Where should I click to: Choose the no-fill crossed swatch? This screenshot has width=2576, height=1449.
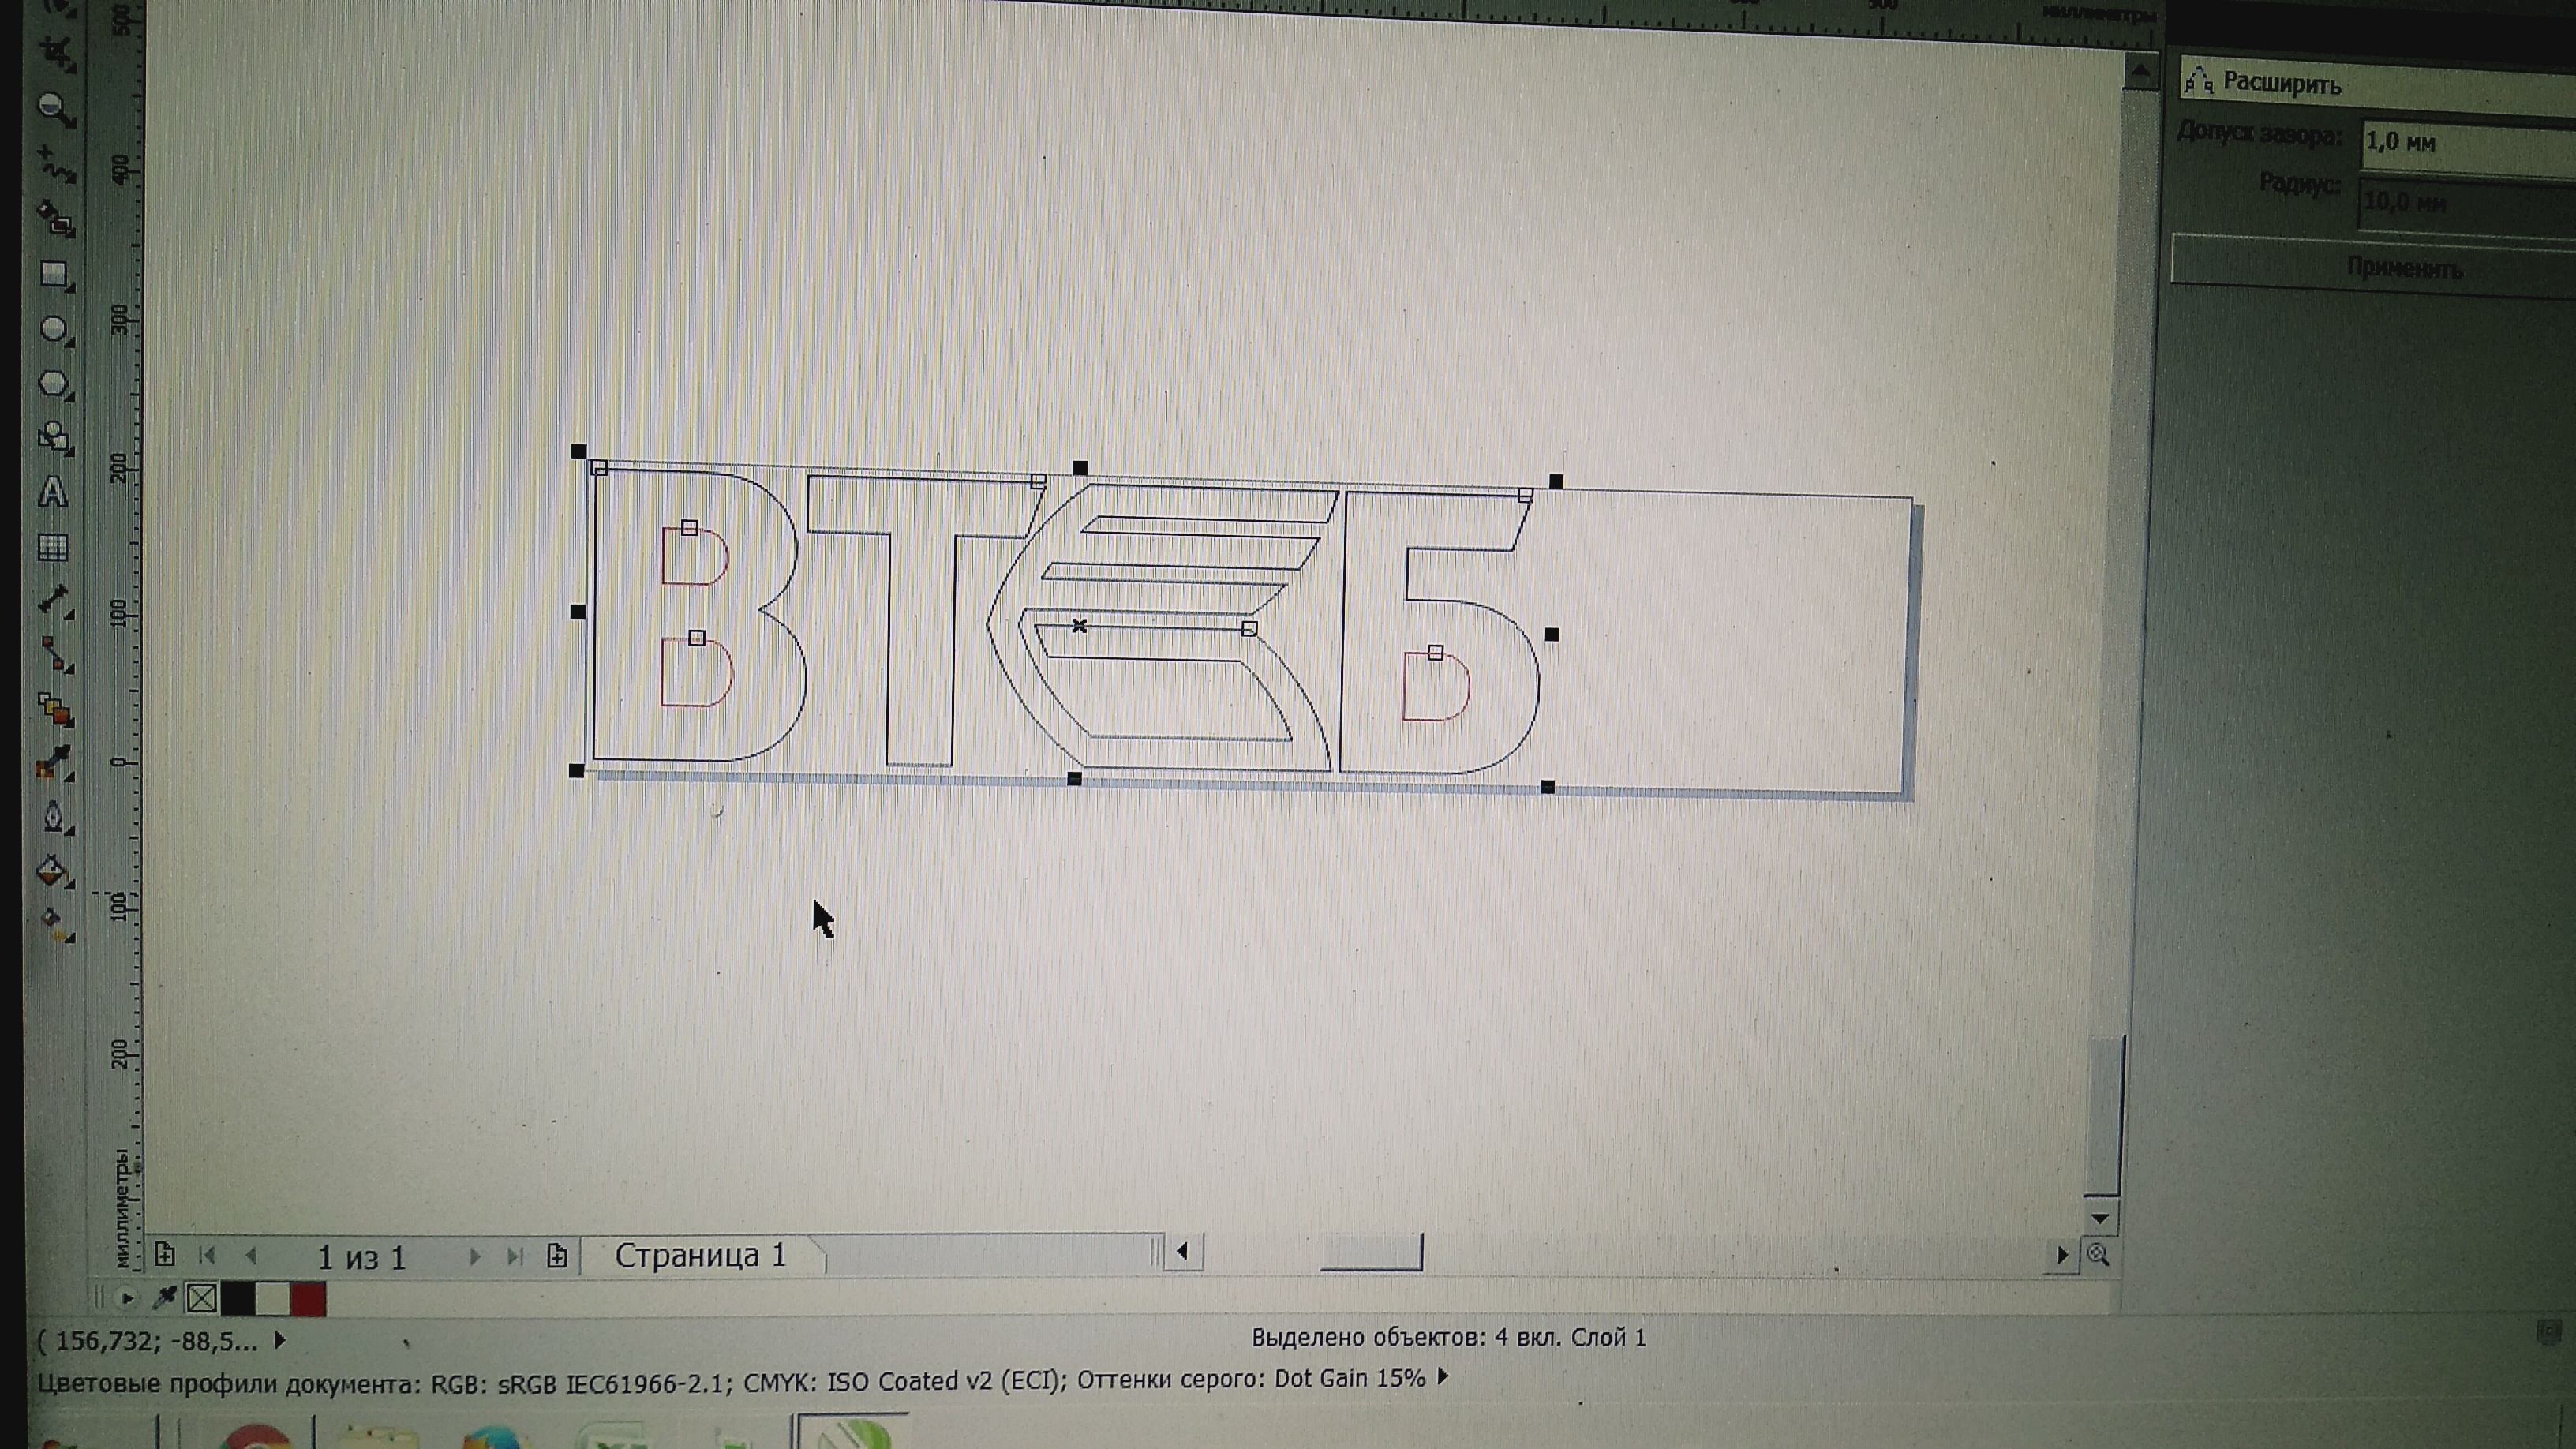click(x=202, y=1299)
